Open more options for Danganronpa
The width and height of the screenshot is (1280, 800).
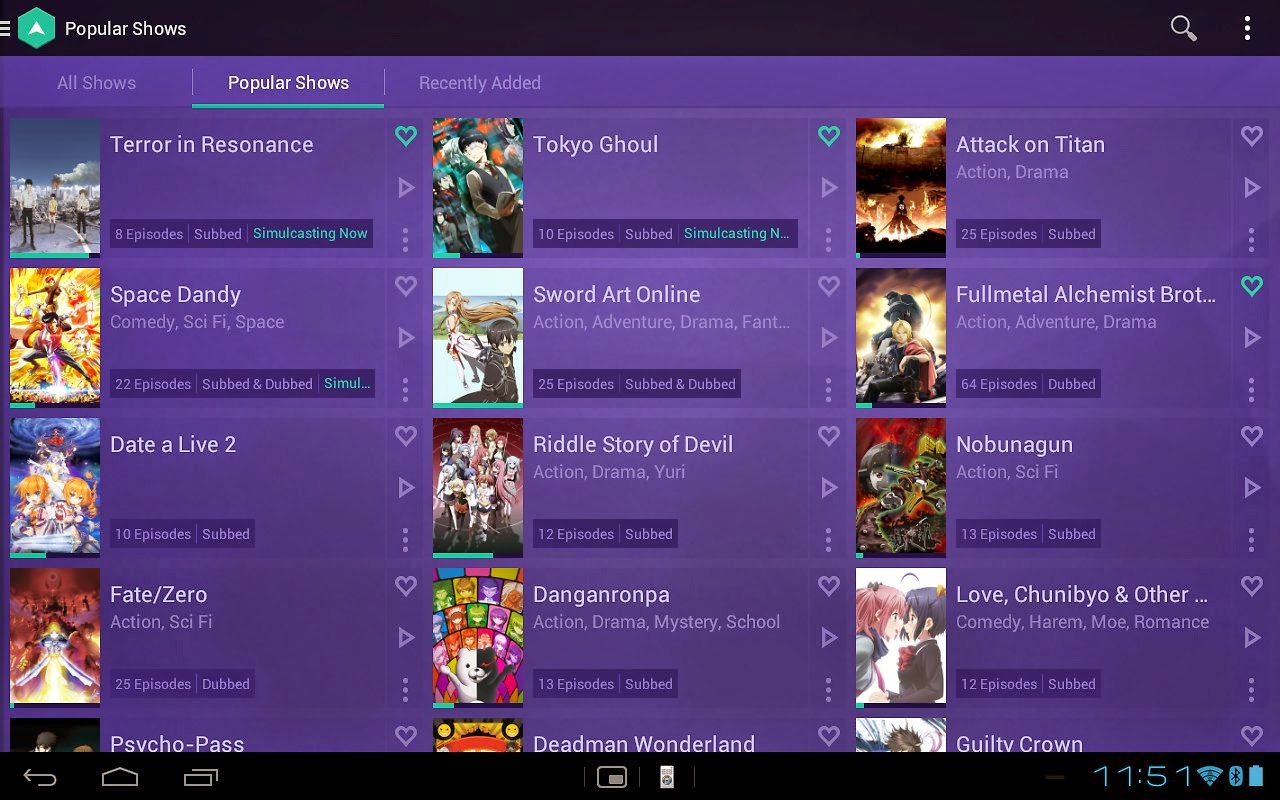pos(828,689)
